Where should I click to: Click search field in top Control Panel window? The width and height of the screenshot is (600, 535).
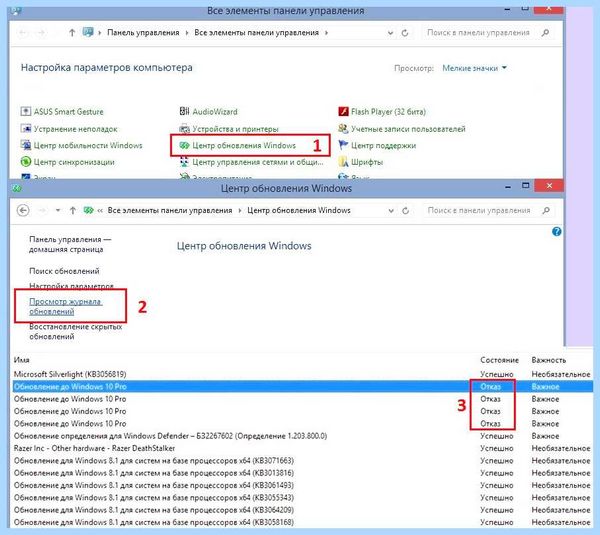coord(481,33)
